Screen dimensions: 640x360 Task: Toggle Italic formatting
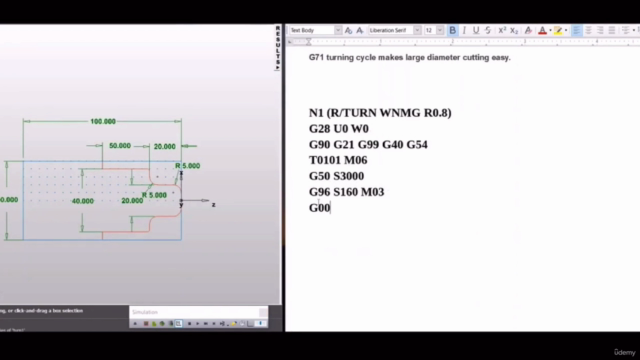point(464,30)
